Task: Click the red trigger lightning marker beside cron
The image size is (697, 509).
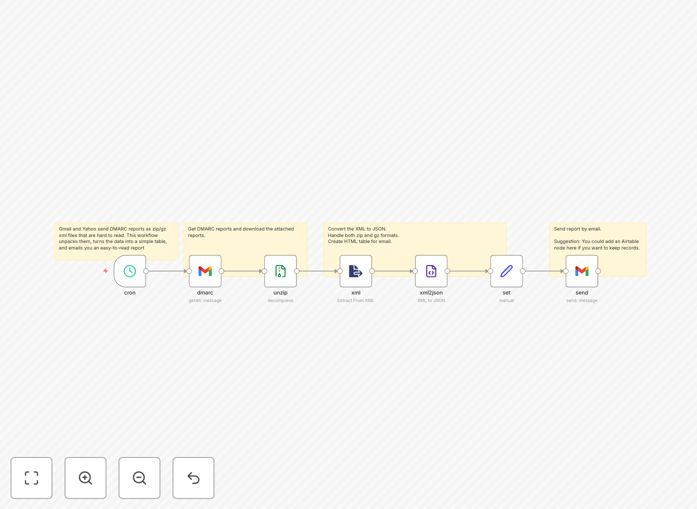Action: [106, 271]
